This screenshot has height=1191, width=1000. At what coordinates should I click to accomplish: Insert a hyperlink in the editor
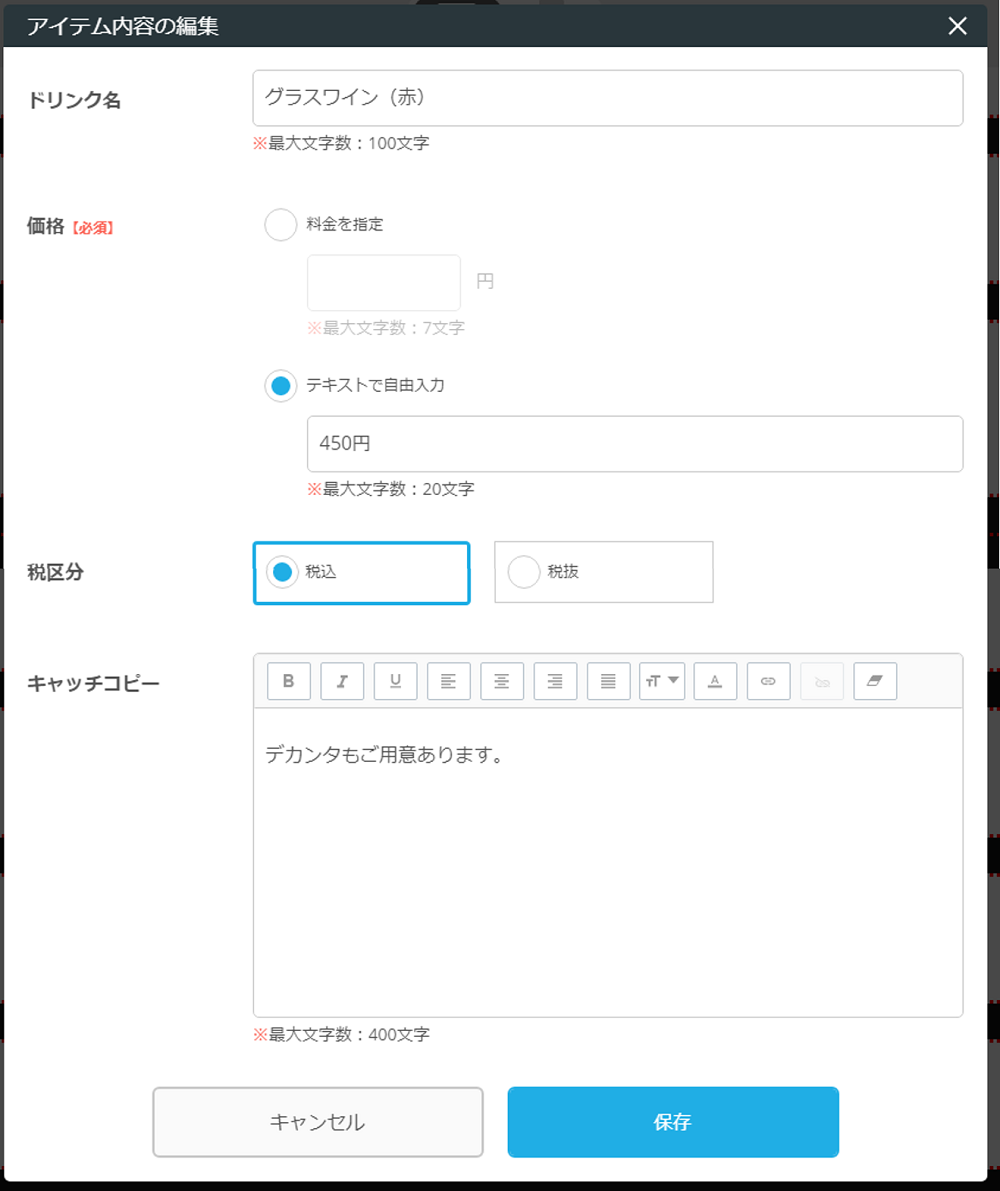768,681
